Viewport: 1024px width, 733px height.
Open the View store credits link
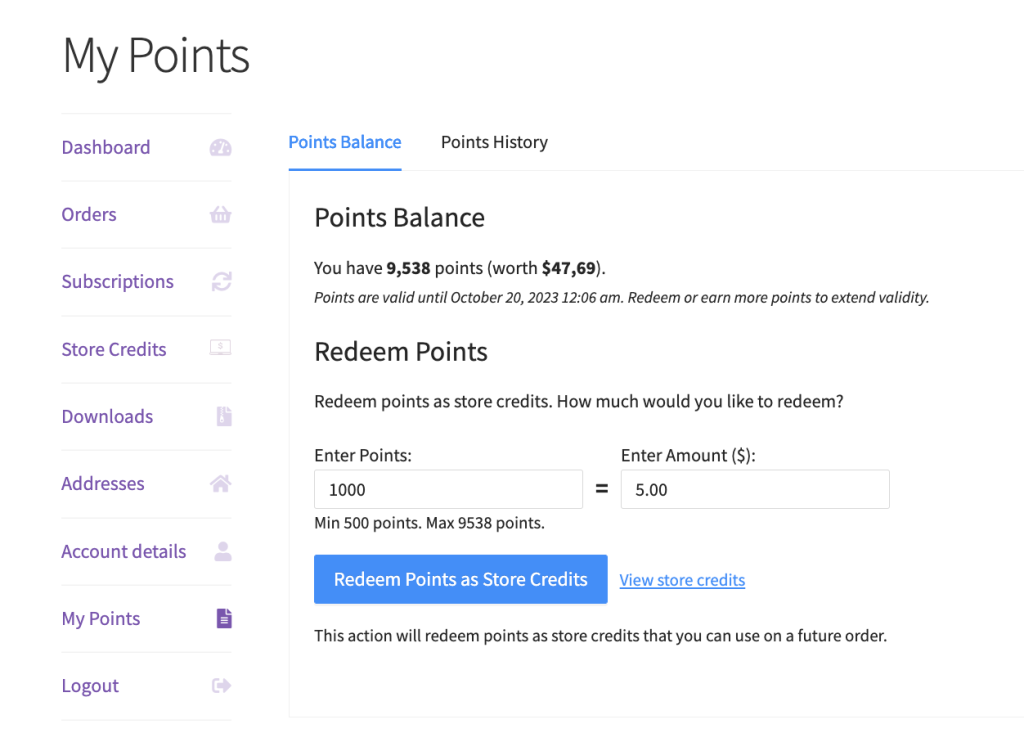pos(682,580)
